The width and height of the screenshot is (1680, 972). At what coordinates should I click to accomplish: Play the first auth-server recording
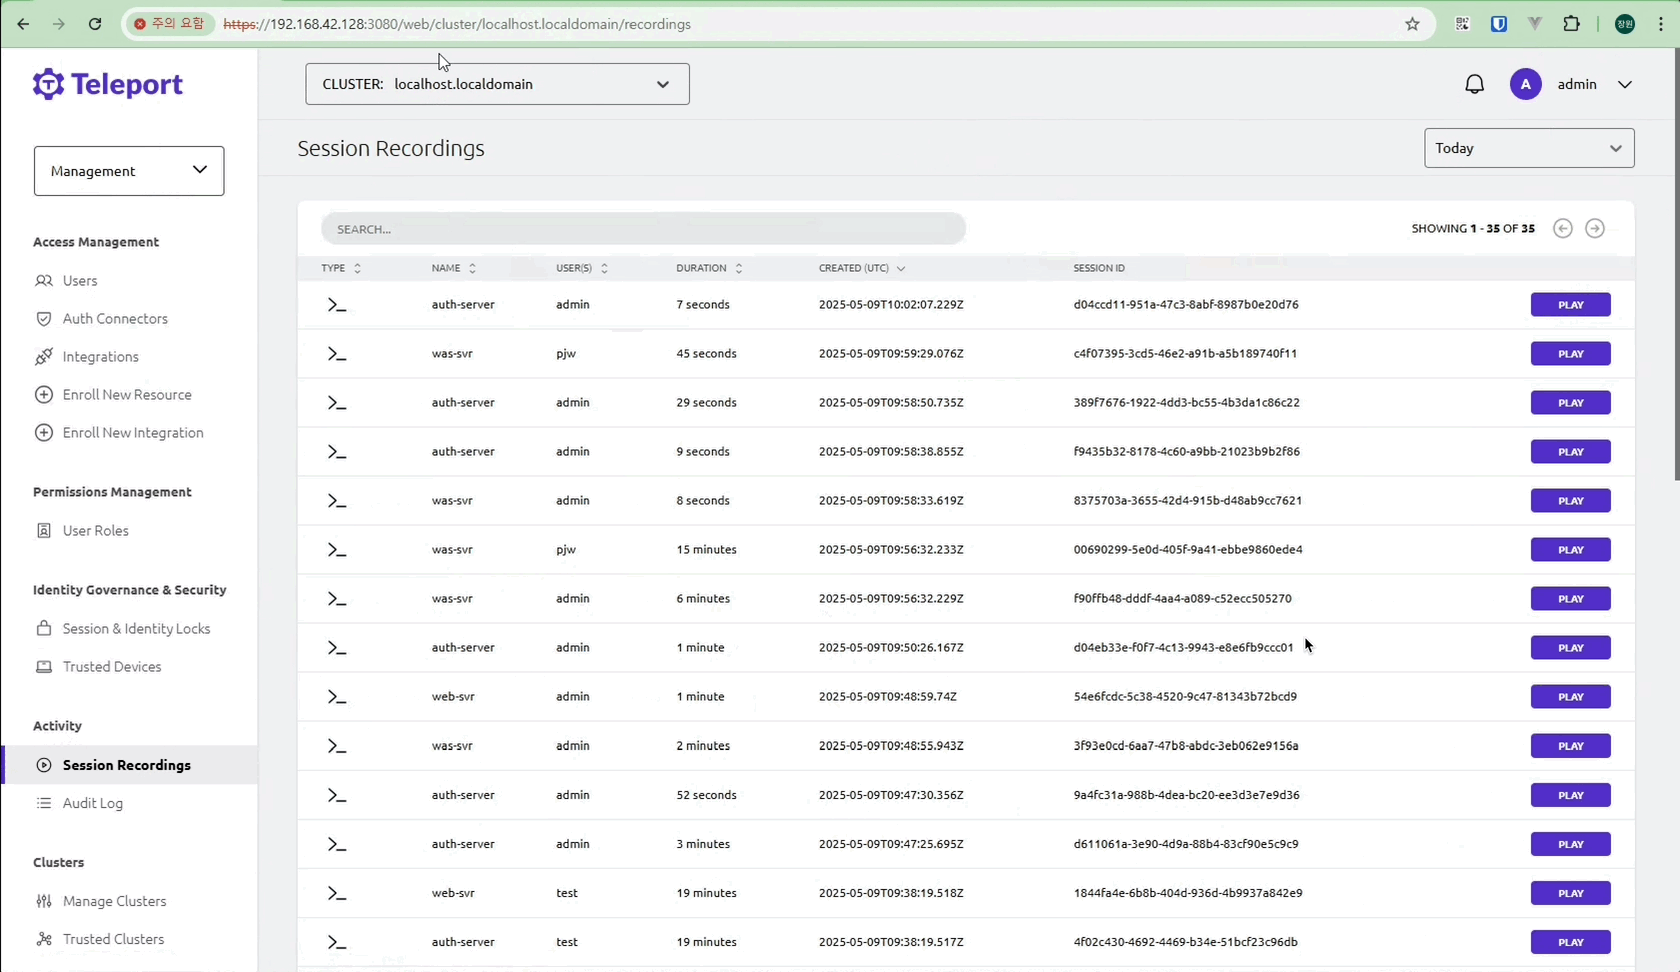[x=1570, y=305]
